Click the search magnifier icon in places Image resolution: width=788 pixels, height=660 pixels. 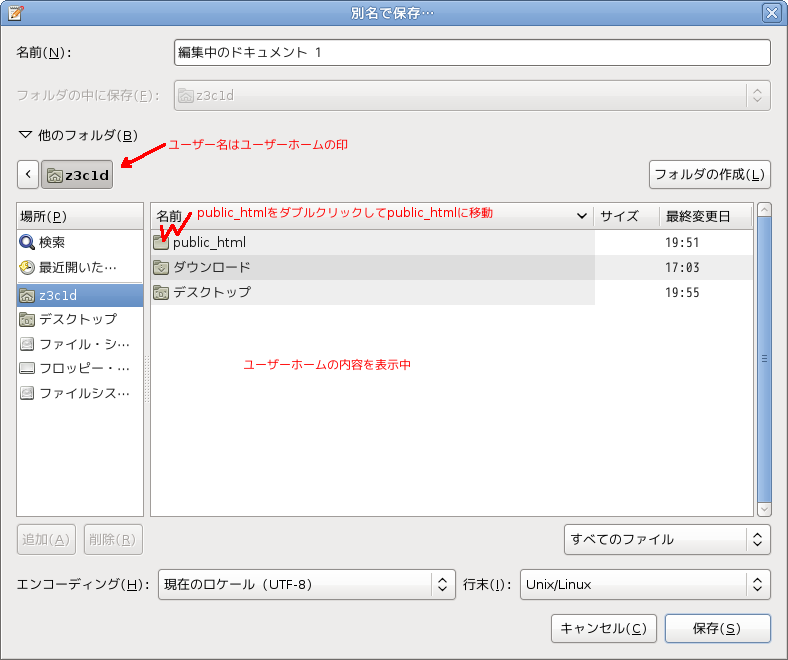coord(27,242)
